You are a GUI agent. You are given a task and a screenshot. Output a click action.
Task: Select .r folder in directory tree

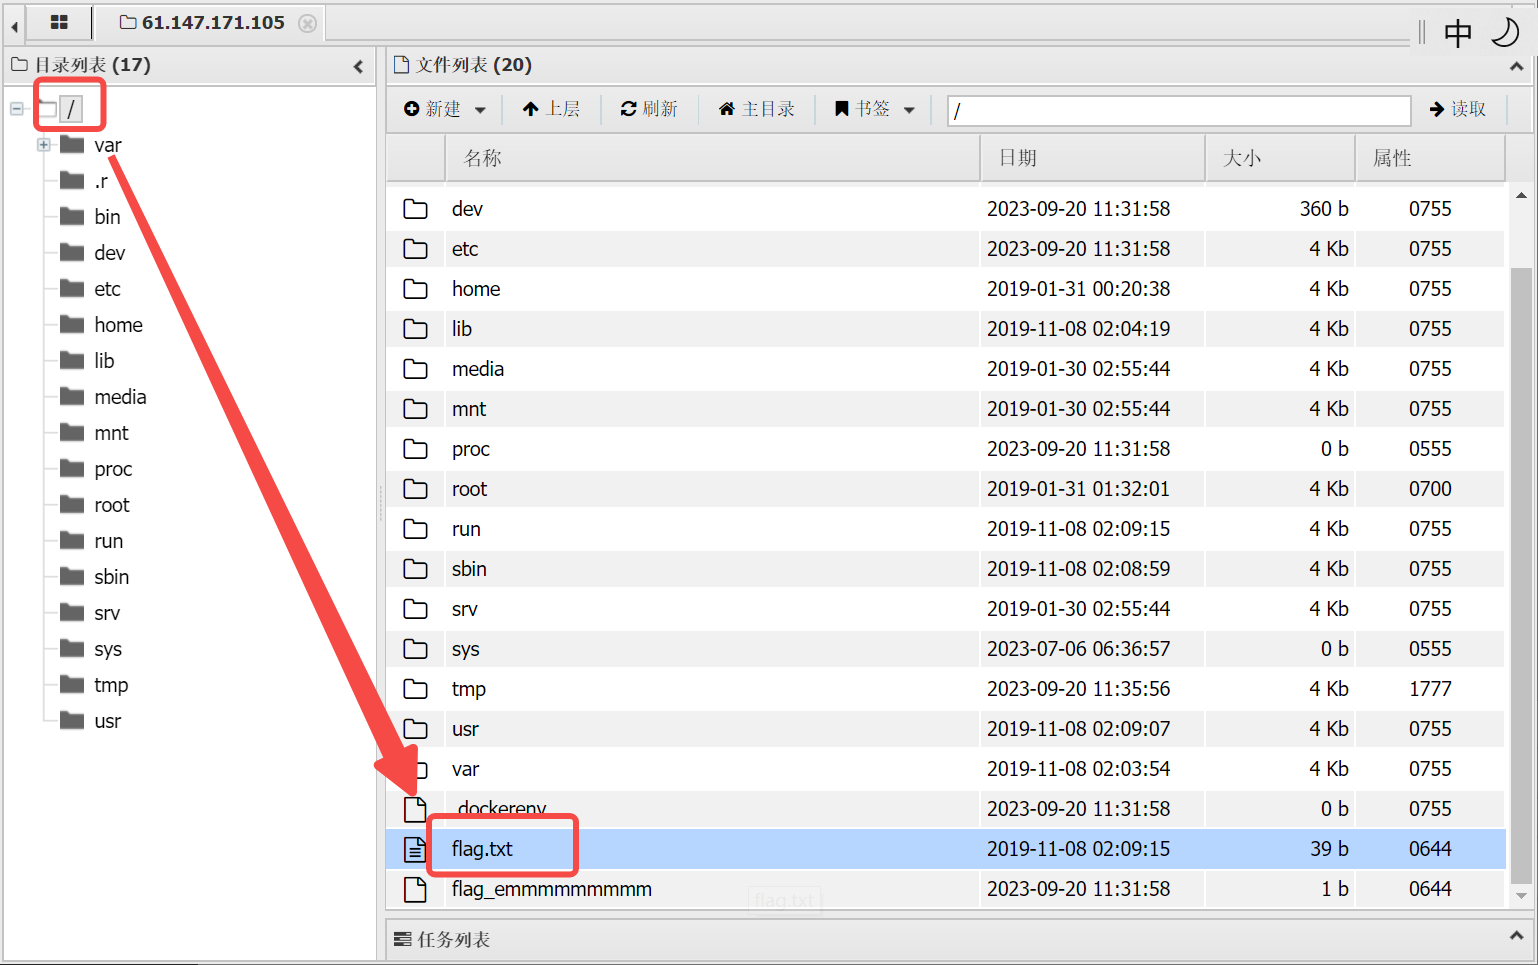pyautogui.click(x=101, y=181)
